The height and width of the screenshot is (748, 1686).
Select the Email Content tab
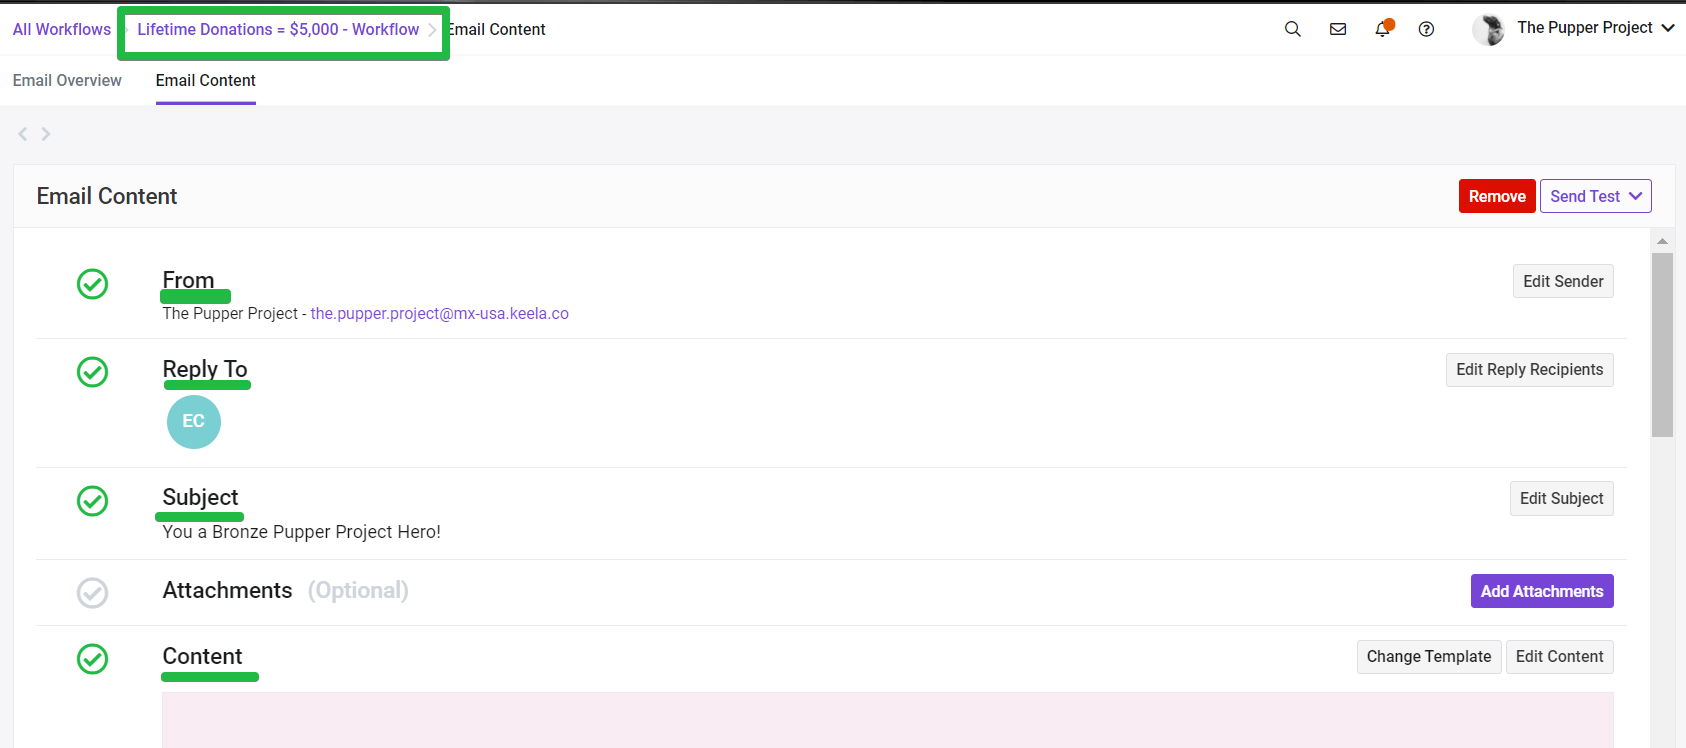[x=206, y=80]
